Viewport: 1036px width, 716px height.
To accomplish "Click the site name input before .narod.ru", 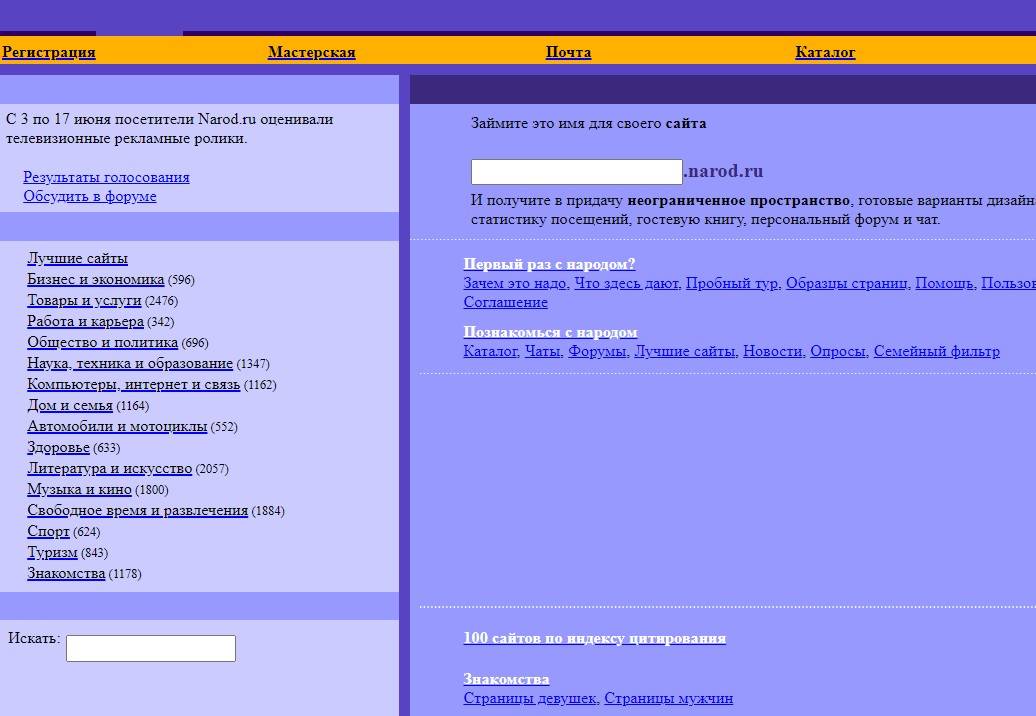I will coord(576,172).
